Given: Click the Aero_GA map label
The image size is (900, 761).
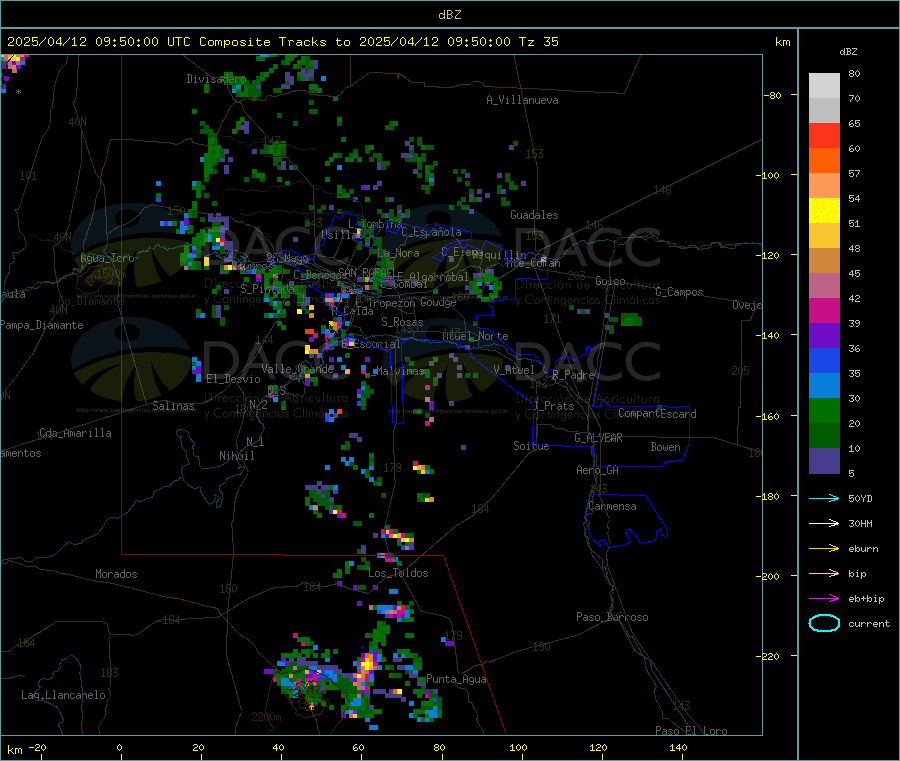Looking at the screenshot, I should coord(597,471).
